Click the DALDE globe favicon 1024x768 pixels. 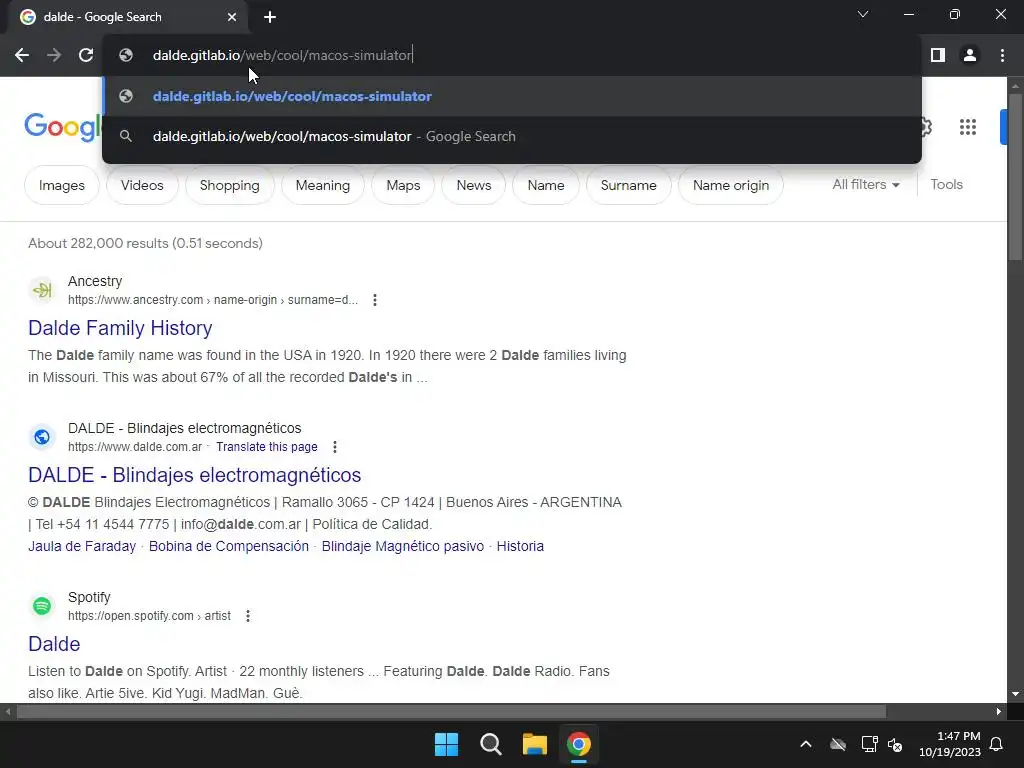(x=42, y=437)
